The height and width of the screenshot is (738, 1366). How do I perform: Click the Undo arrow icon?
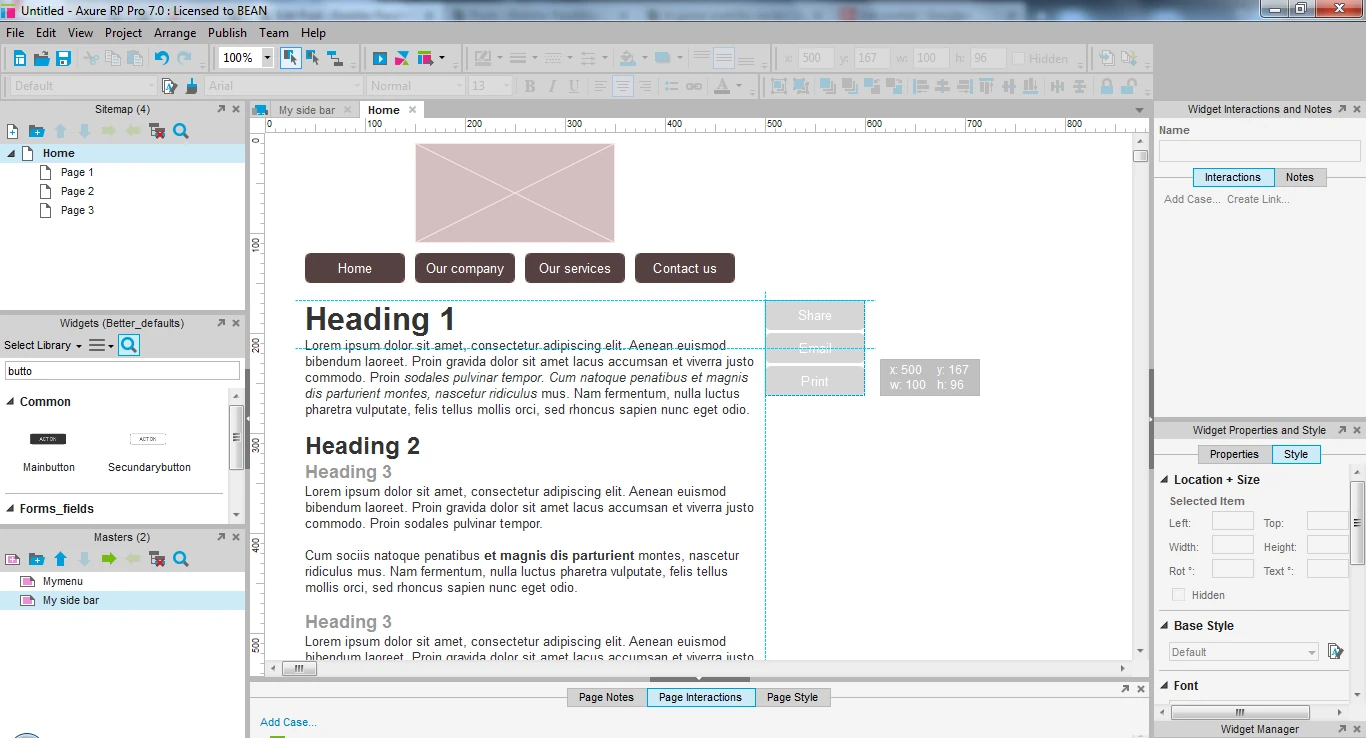(161, 58)
